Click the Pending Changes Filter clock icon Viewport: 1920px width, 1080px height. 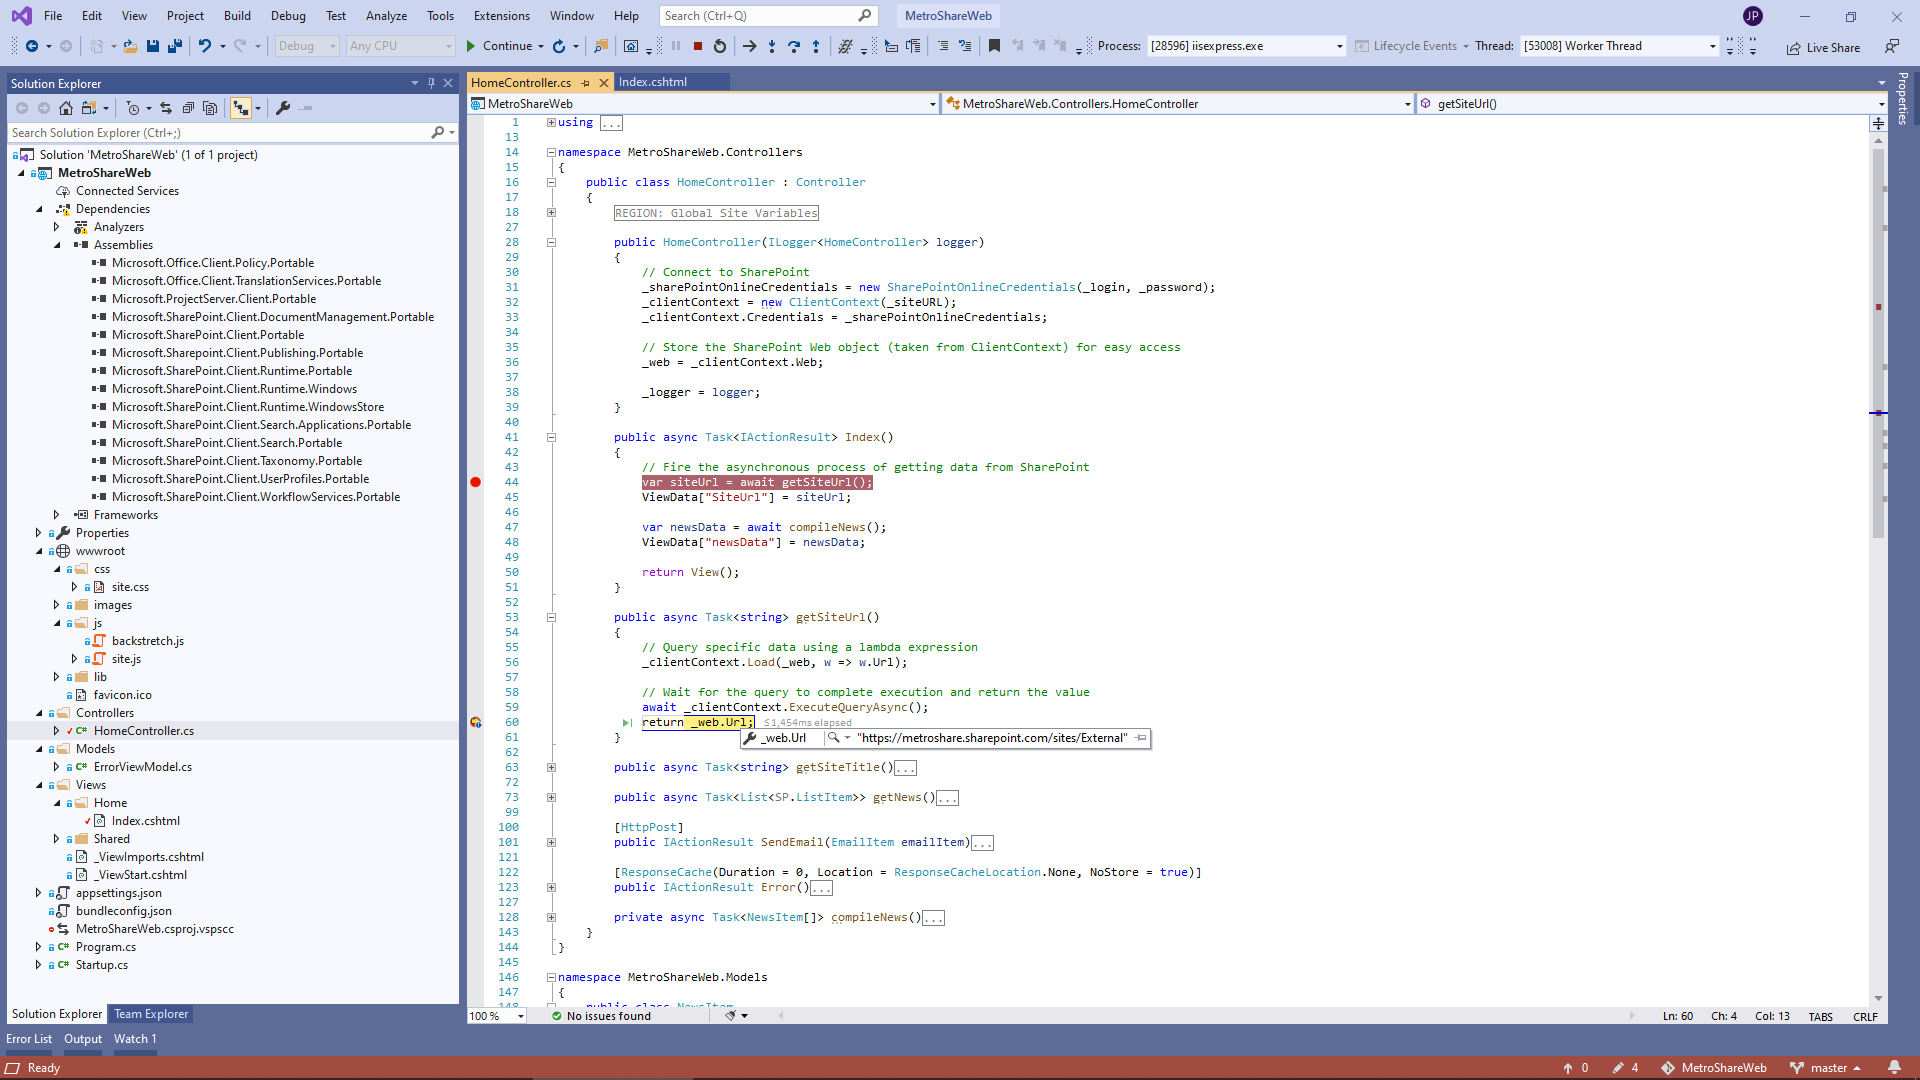pyautogui.click(x=133, y=108)
